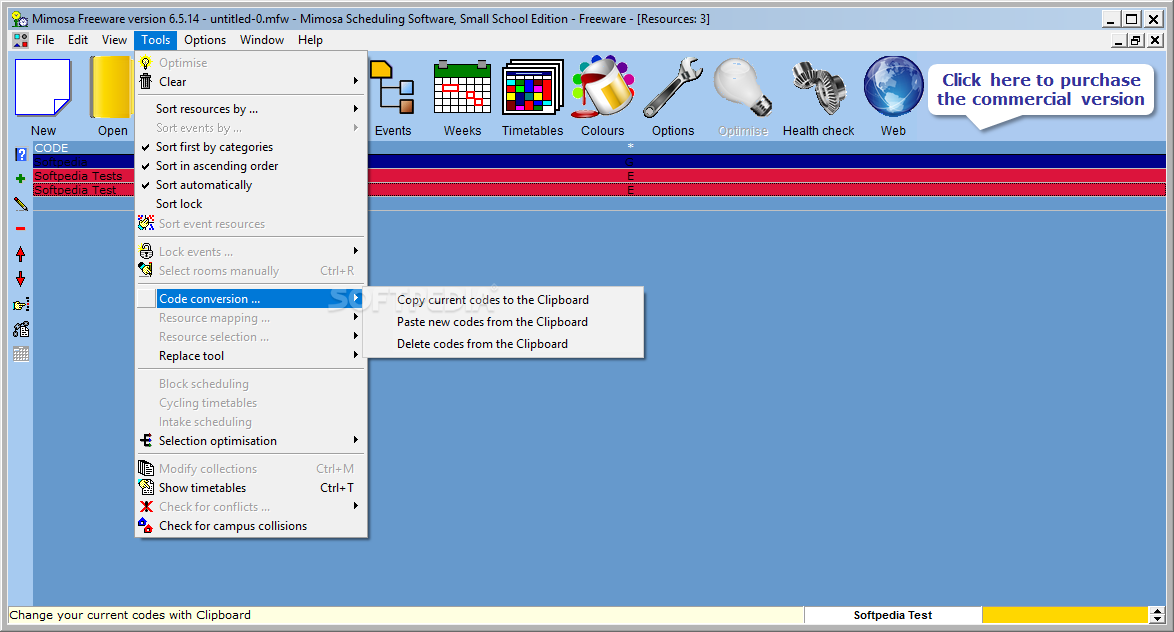This screenshot has width=1174, height=632.
Task: Click the Show timetables menu icon
Action: [146, 487]
